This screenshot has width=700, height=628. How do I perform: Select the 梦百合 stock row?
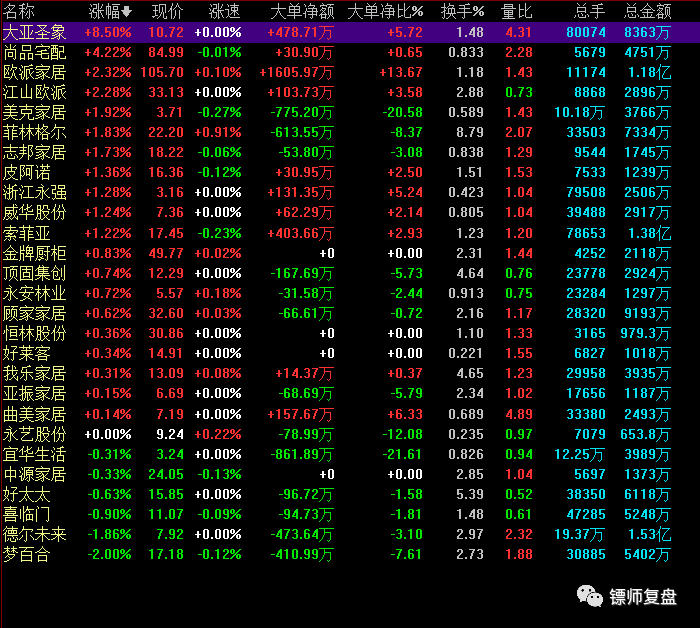click(x=350, y=554)
